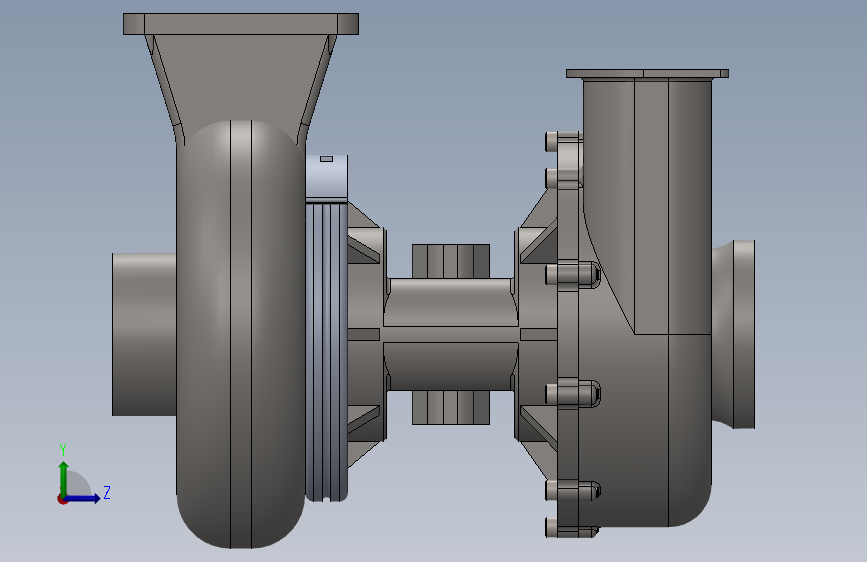Select the rounded left volute housing body
The height and width of the screenshot is (562, 867).
point(241,335)
